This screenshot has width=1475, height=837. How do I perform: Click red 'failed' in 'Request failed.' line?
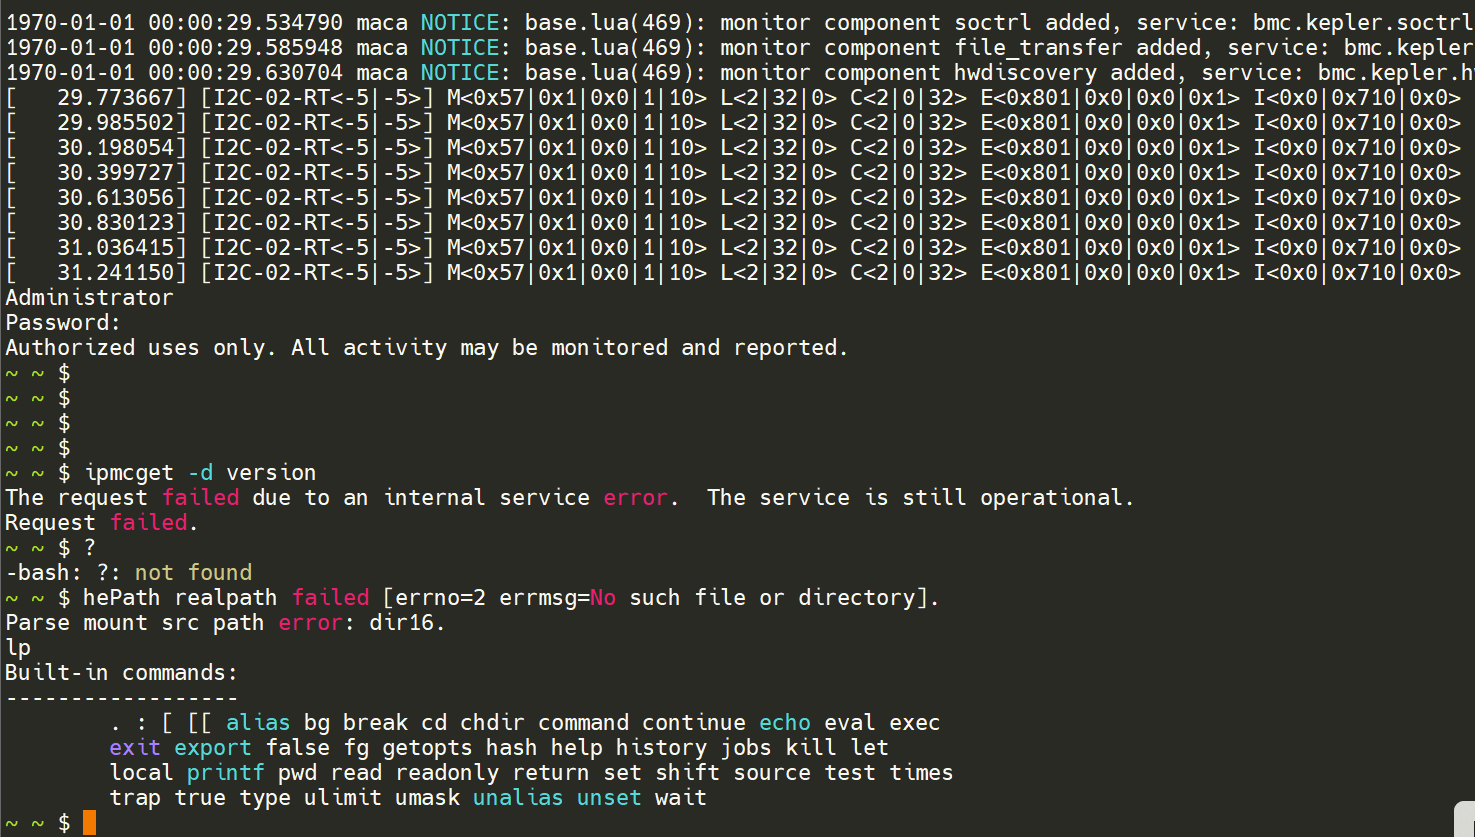tap(149, 522)
